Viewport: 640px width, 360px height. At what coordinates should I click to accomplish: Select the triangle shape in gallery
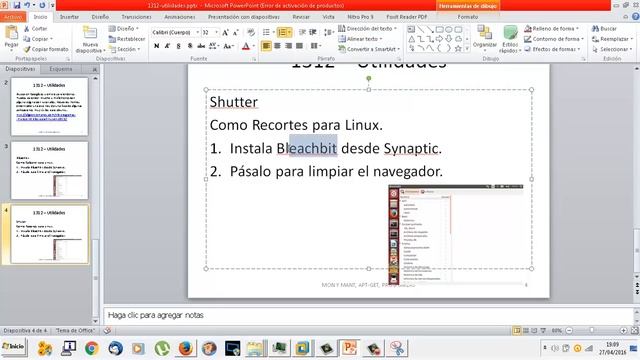point(411,39)
